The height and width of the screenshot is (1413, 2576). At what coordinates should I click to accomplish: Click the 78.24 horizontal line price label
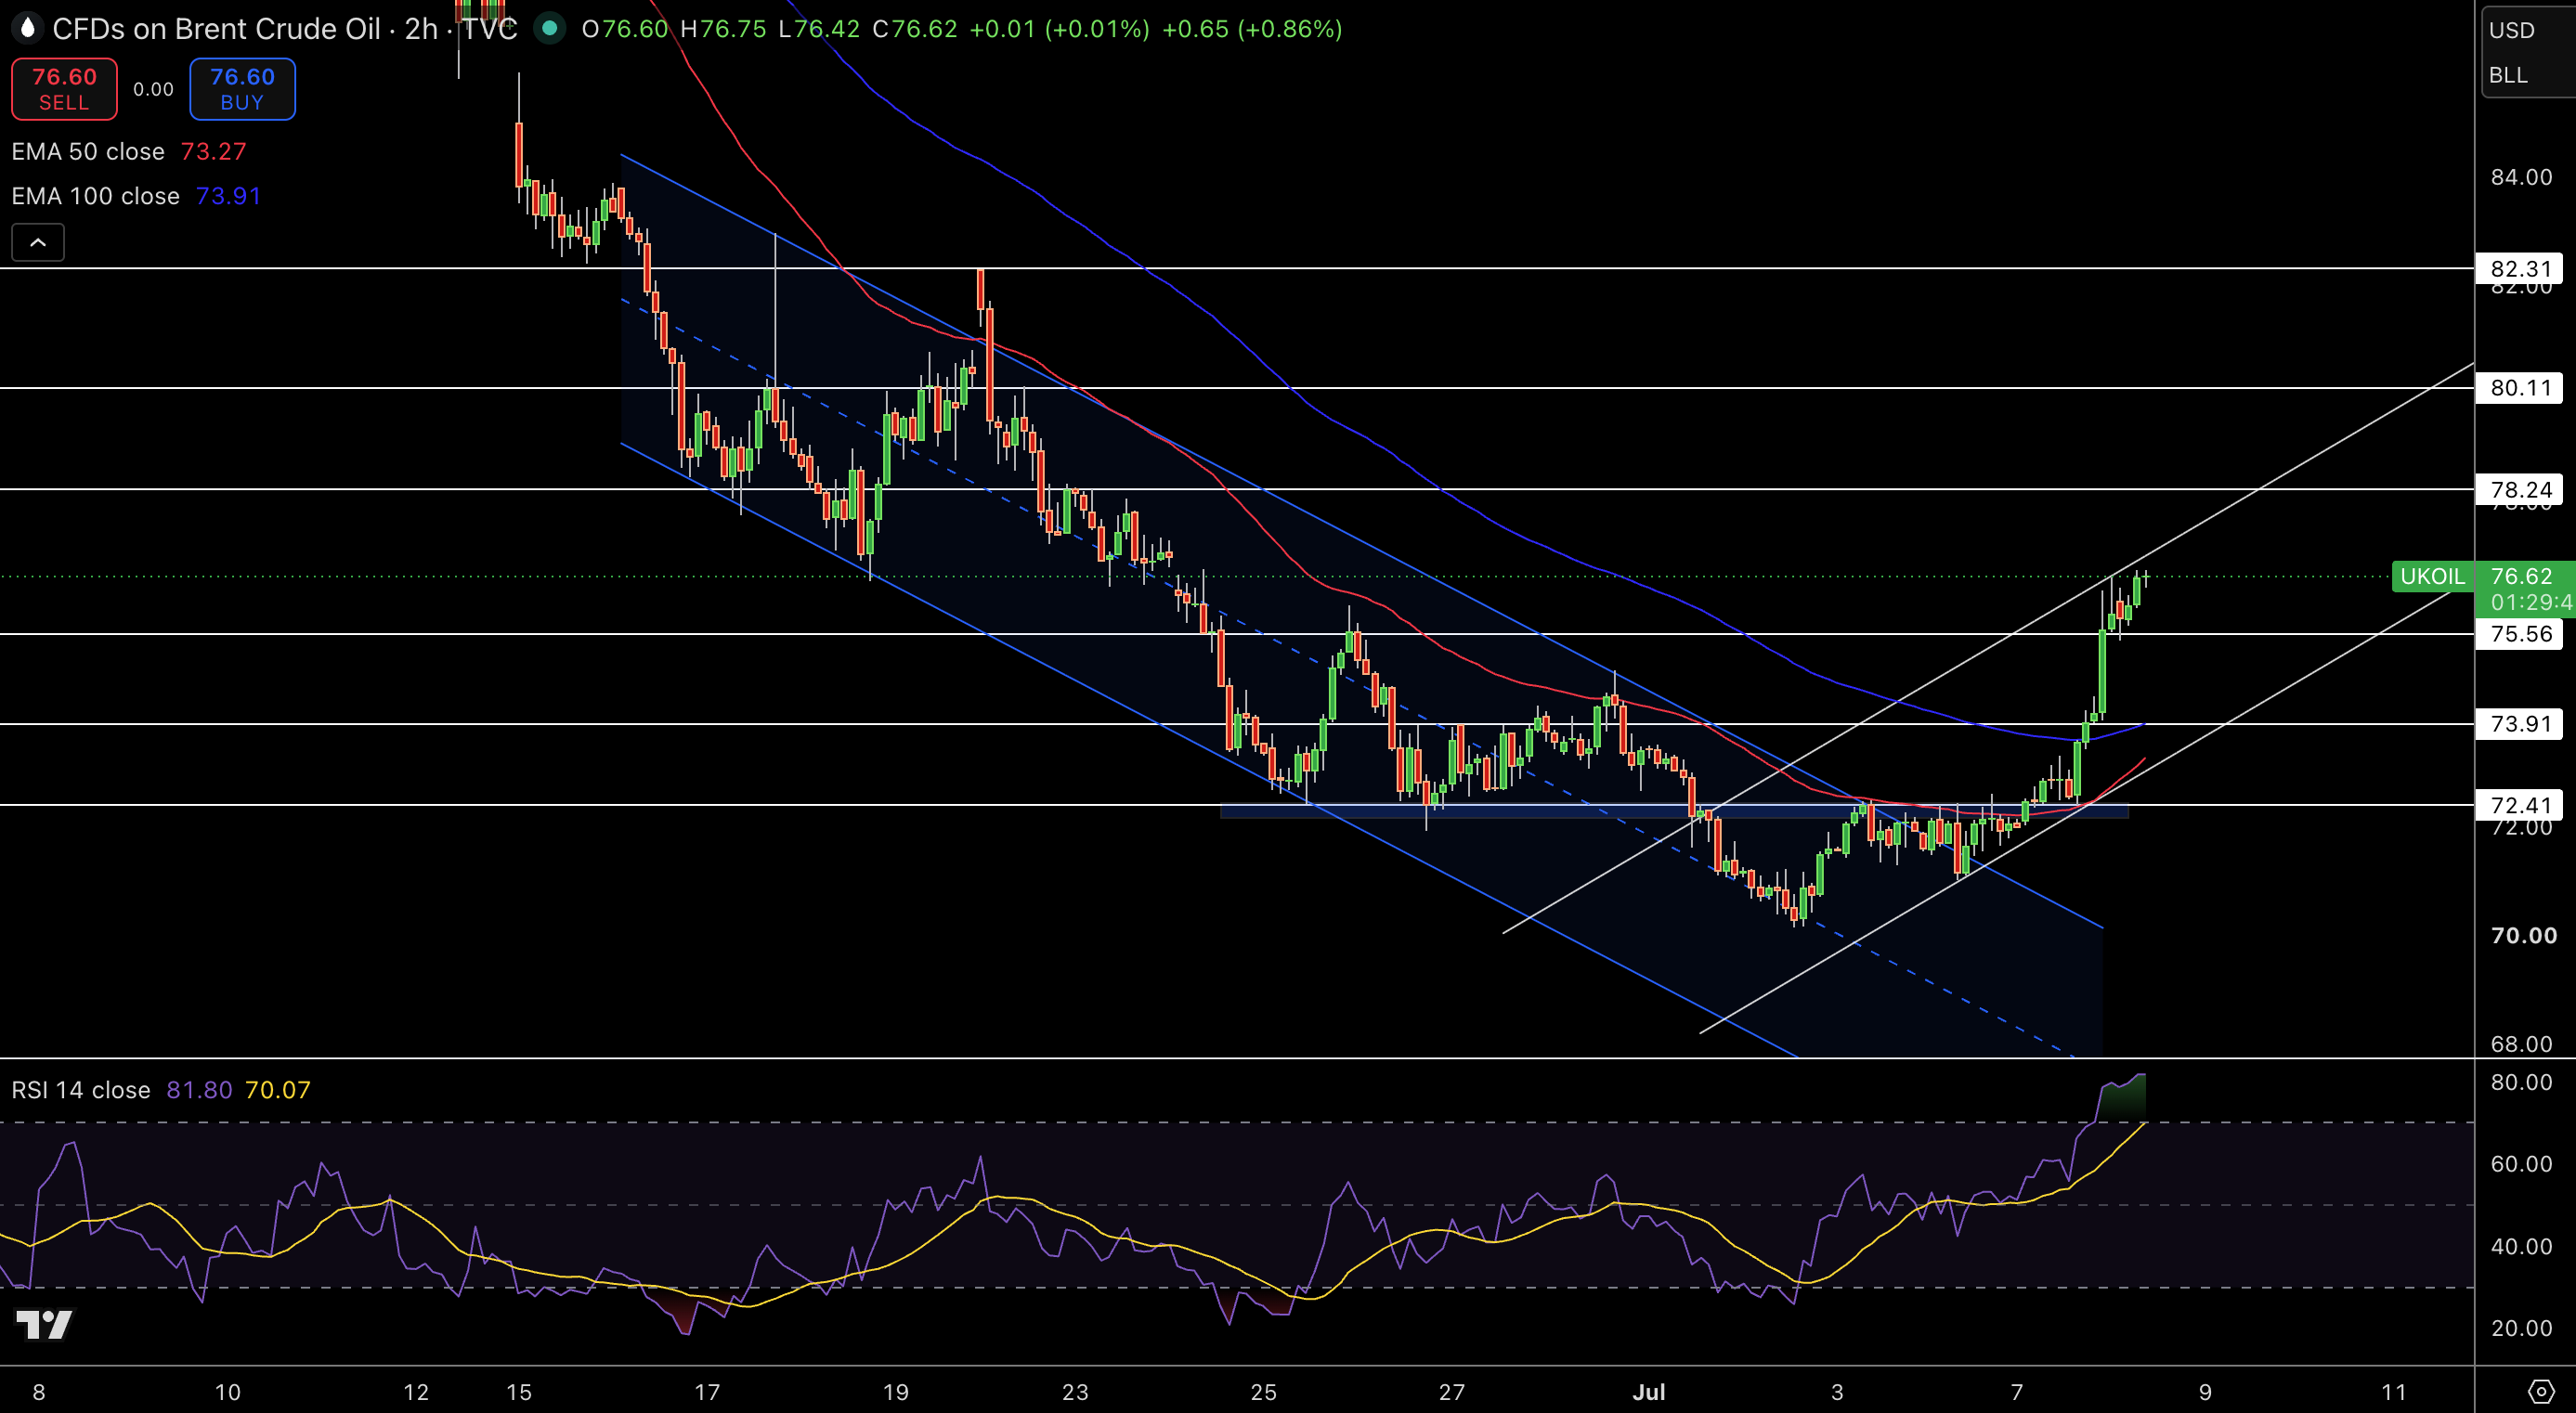2519,489
